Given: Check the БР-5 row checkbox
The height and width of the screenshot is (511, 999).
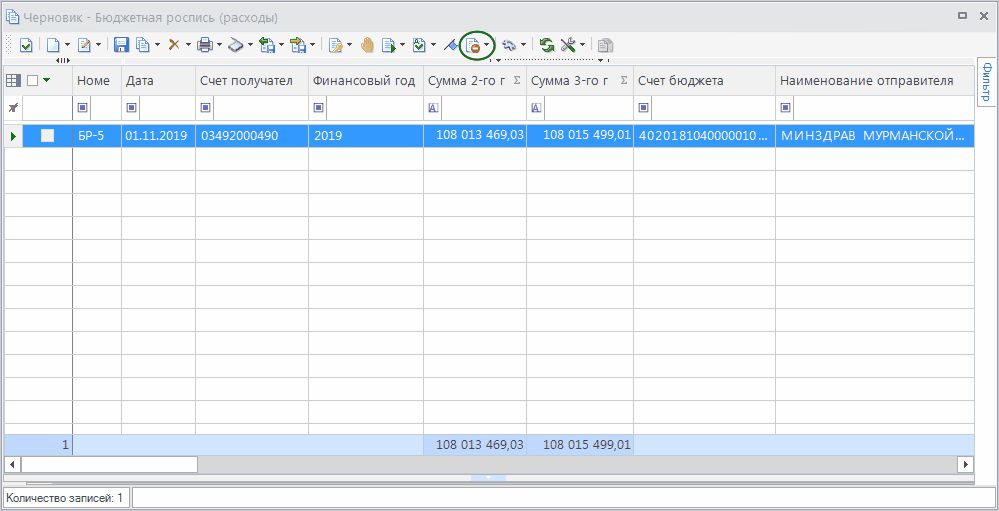Looking at the screenshot, I should pyautogui.click(x=47, y=136).
